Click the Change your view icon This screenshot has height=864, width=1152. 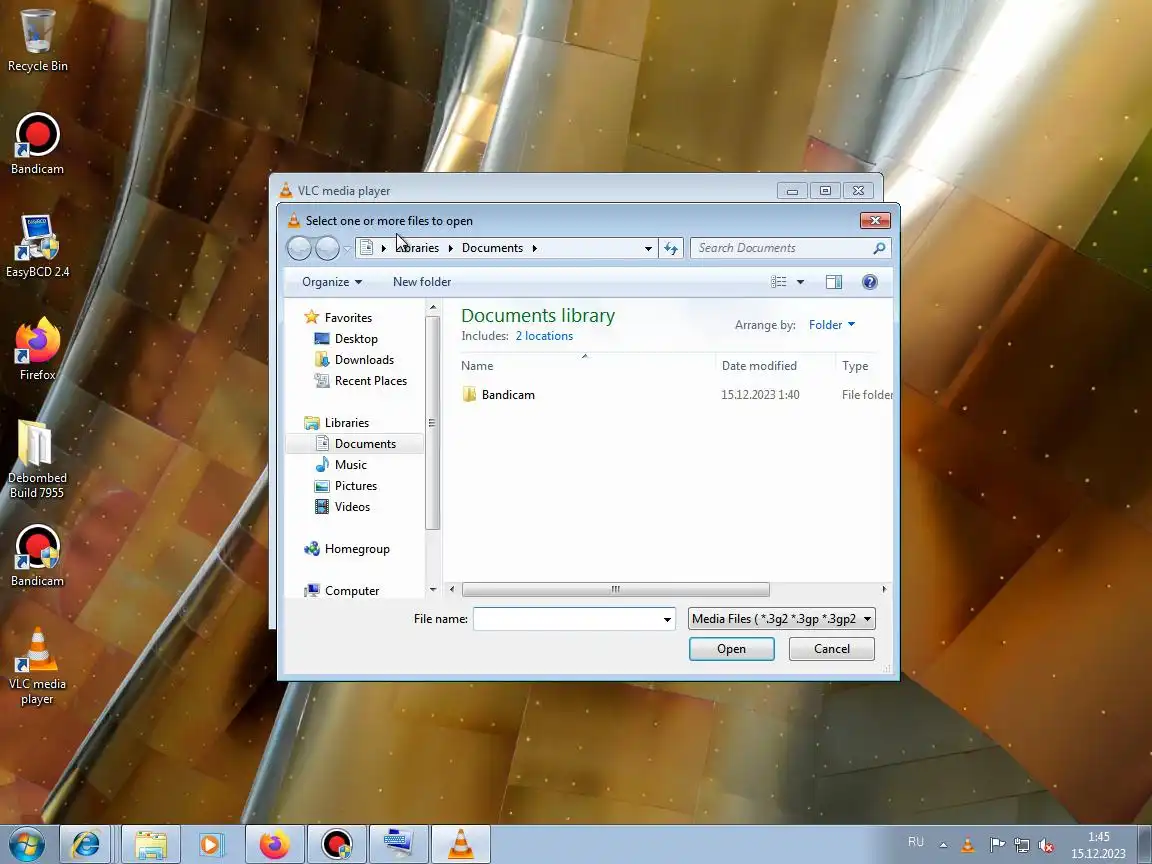[779, 282]
